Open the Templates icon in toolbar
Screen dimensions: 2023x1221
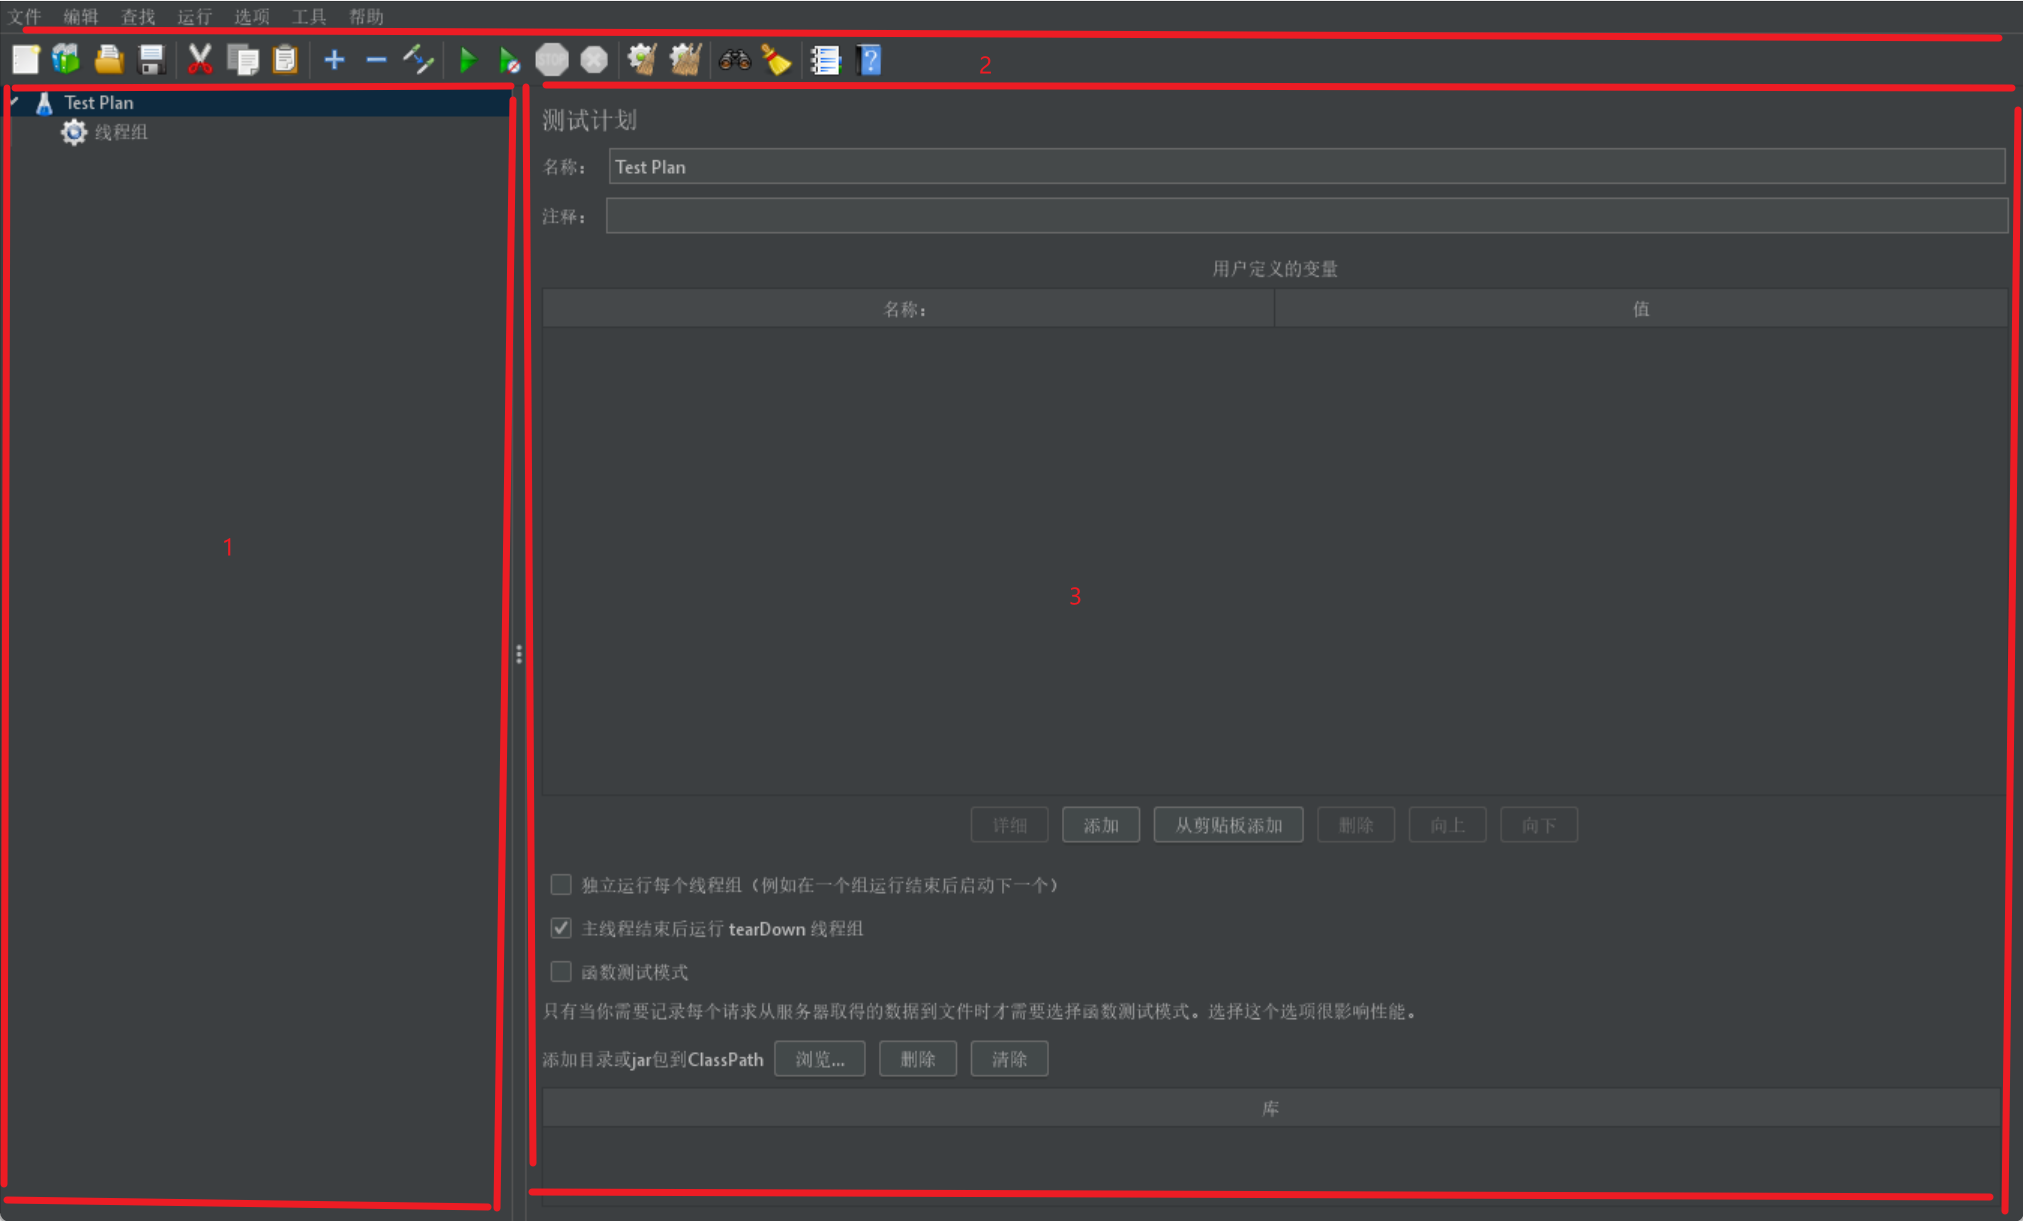[x=66, y=60]
